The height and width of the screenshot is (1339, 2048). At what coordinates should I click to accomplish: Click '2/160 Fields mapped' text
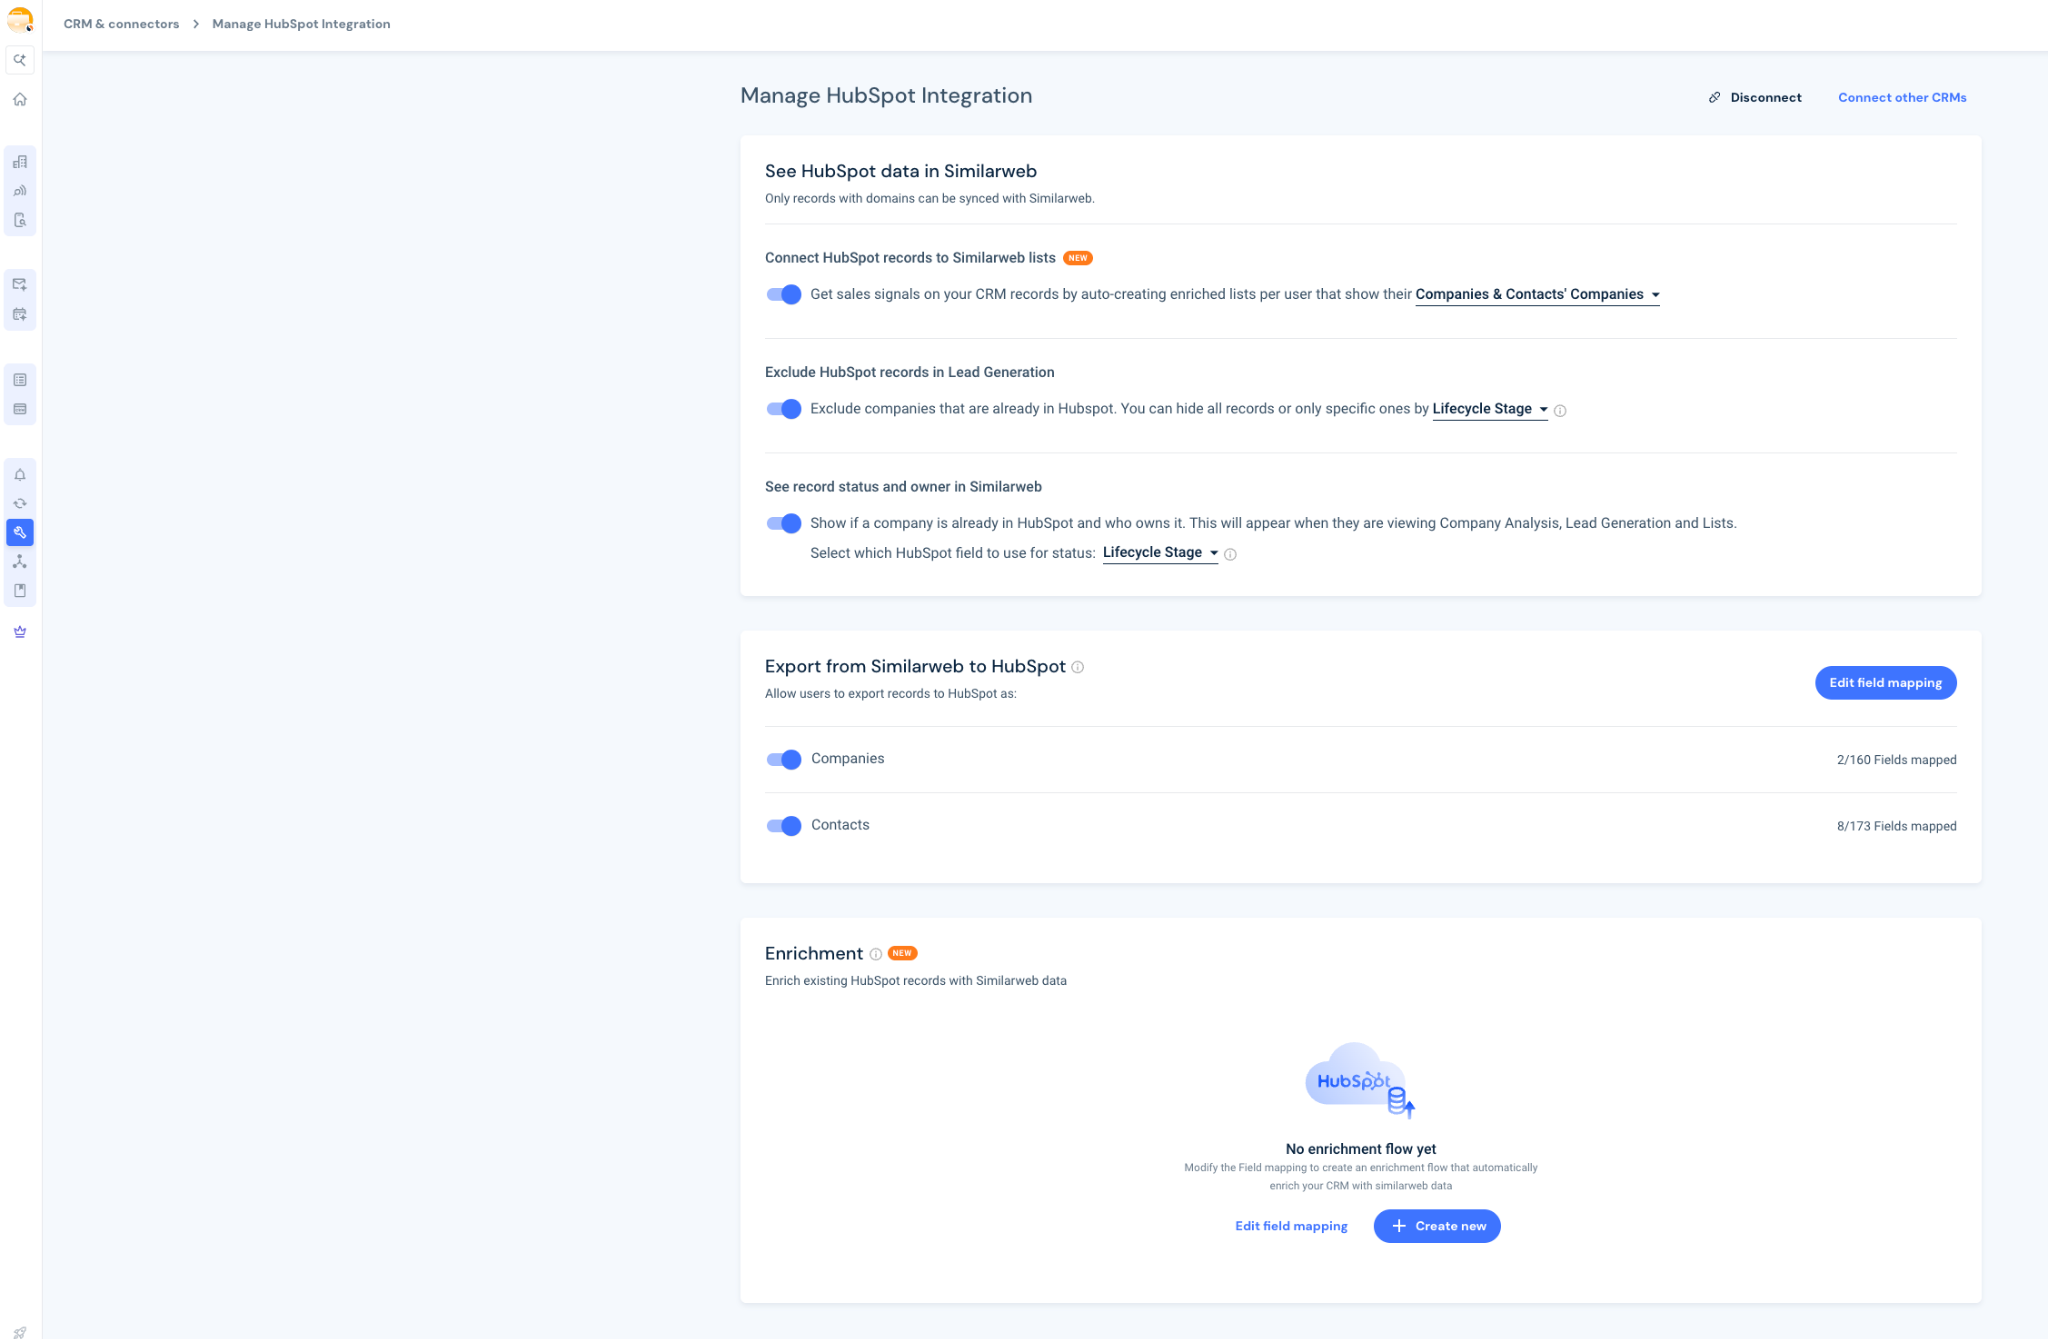1896,760
